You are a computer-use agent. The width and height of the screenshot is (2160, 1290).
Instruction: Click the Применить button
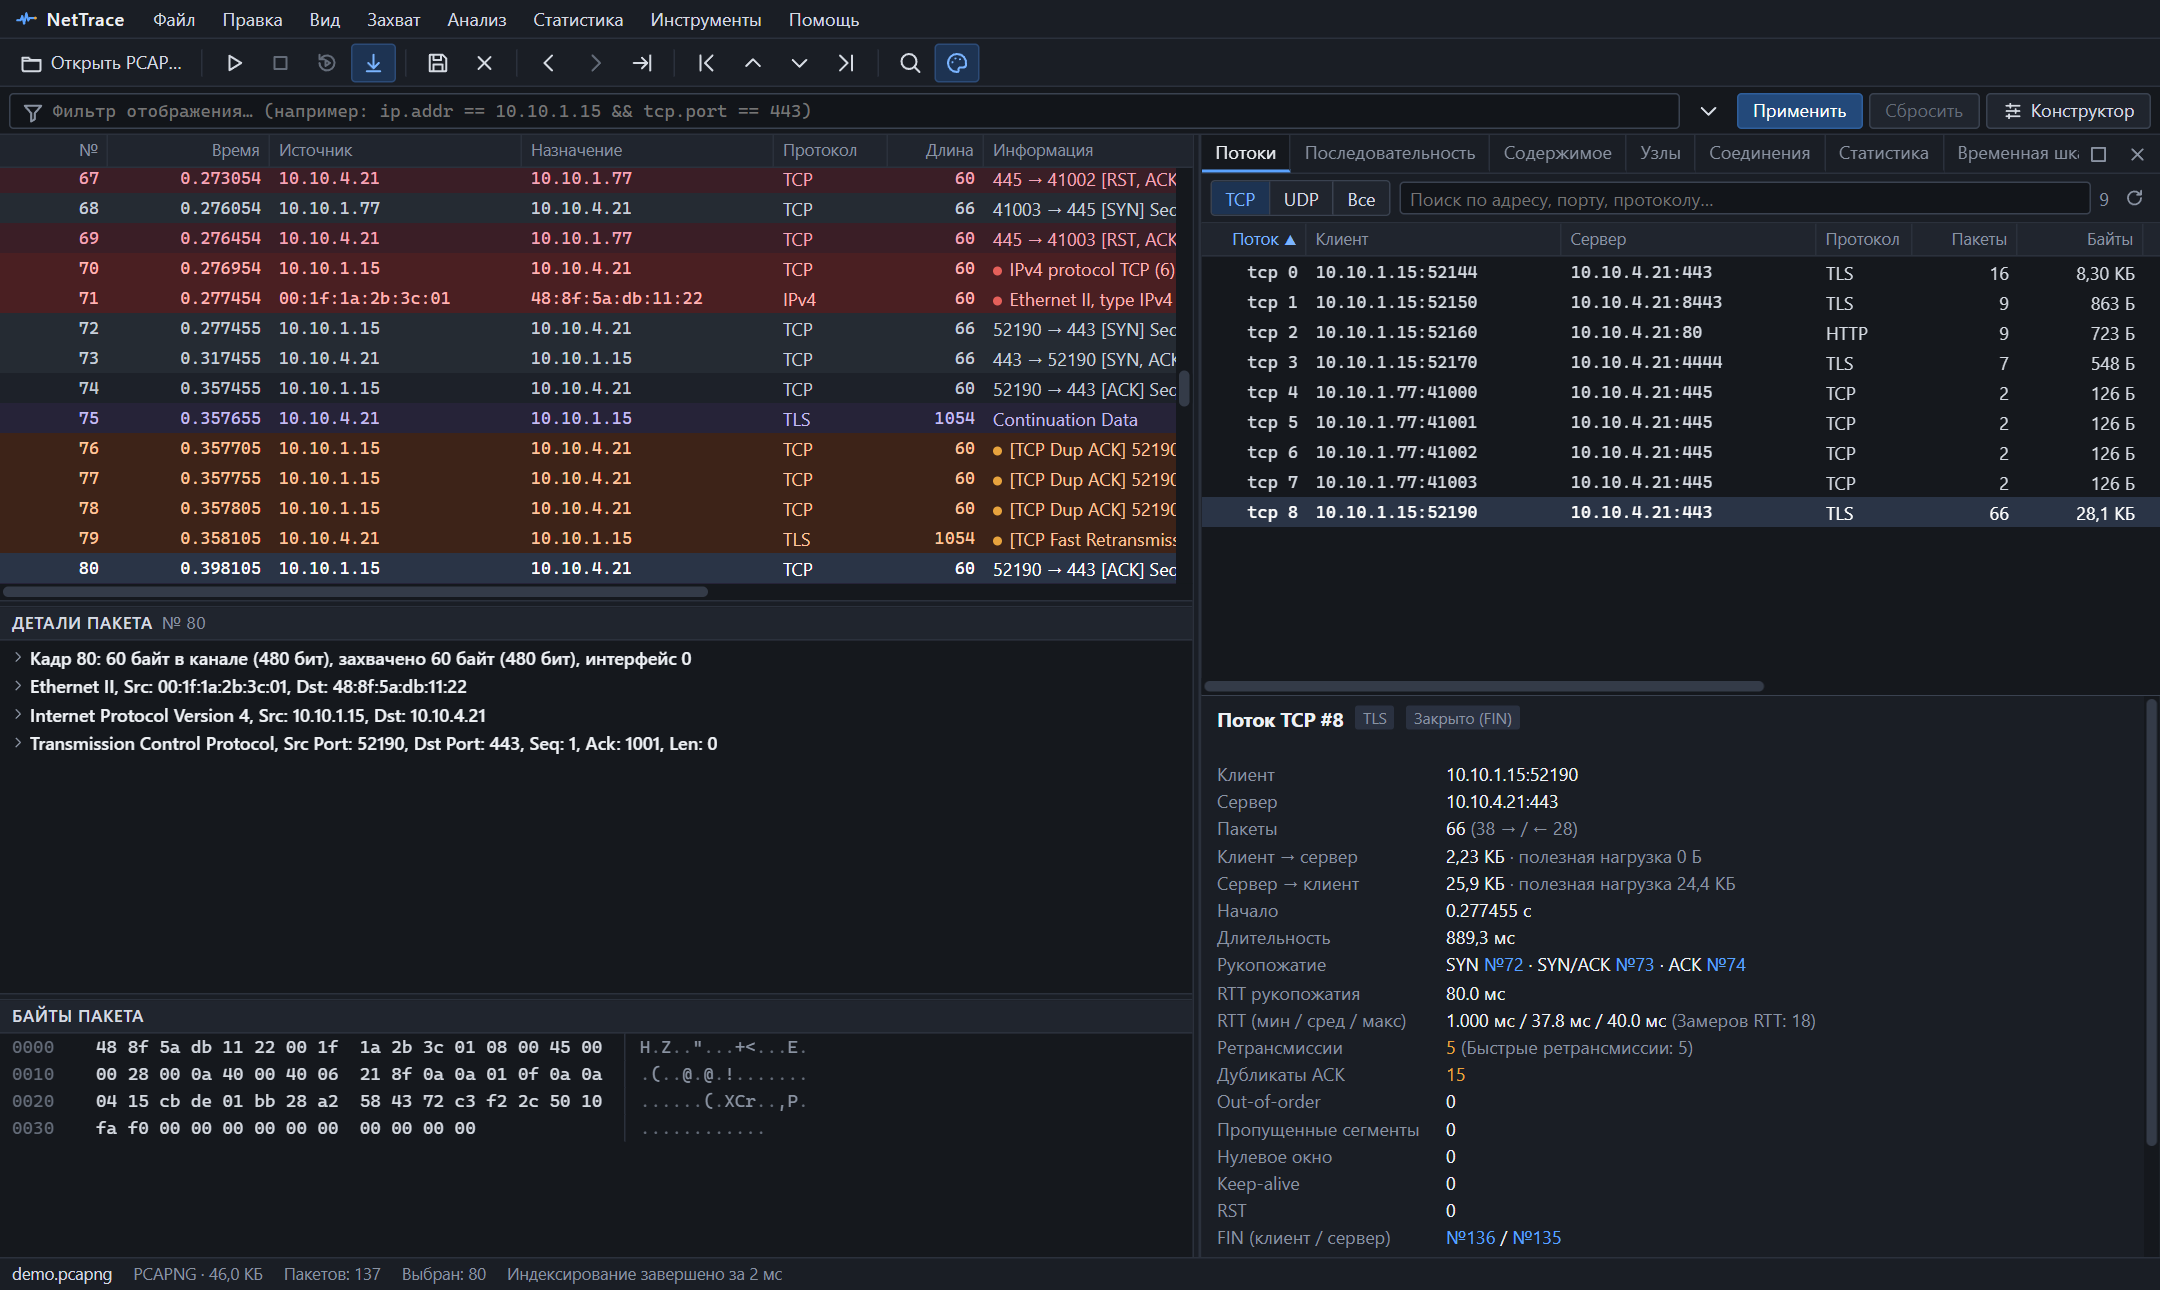point(1799,111)
